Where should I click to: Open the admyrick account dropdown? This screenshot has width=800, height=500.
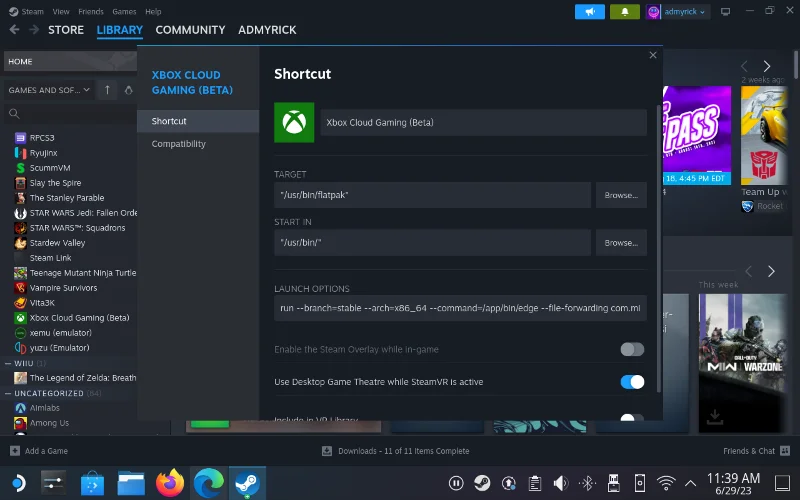coord(678,12)
